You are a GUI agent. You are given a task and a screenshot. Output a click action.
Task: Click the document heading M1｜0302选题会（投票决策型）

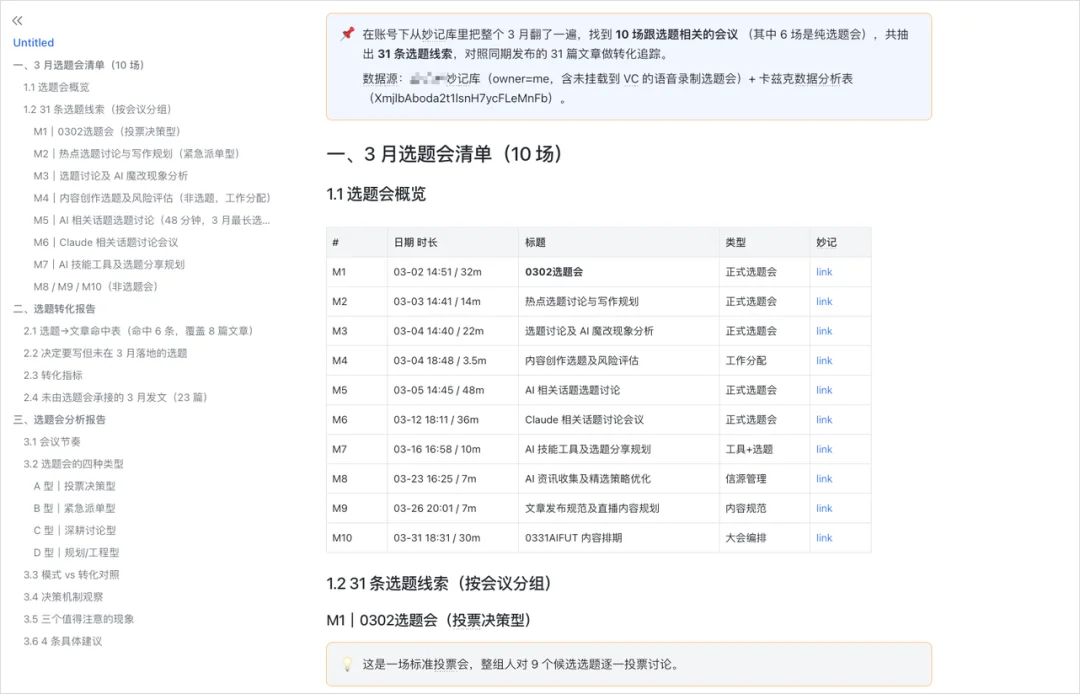(x=430, y=620)
